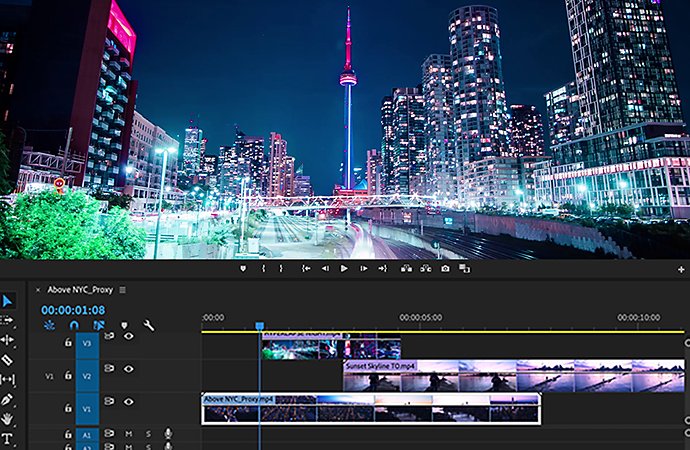Viewport: 690px width, 450px height.
Task: Select the Selection arrow tool
Action: [x=7, y=301]
